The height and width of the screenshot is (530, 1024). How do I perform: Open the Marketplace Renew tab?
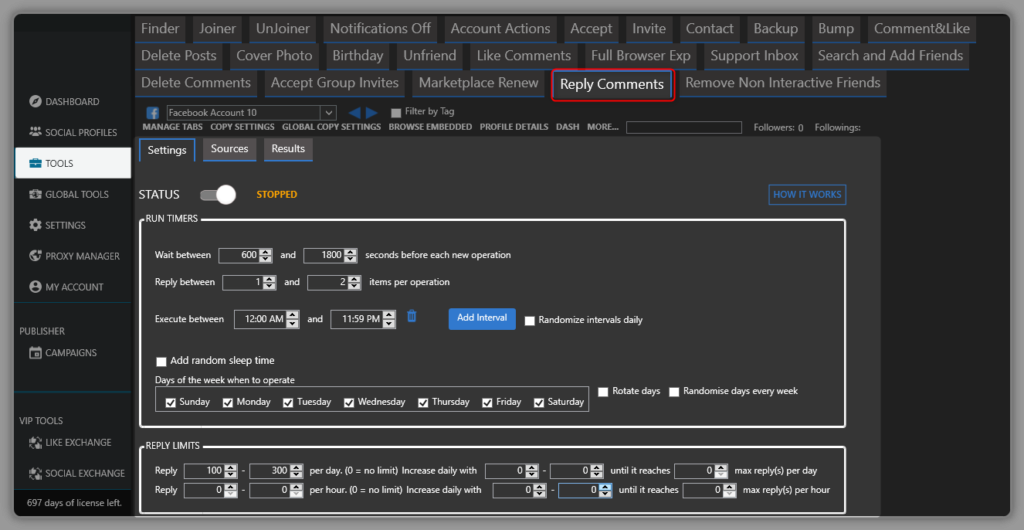[478, 83]
